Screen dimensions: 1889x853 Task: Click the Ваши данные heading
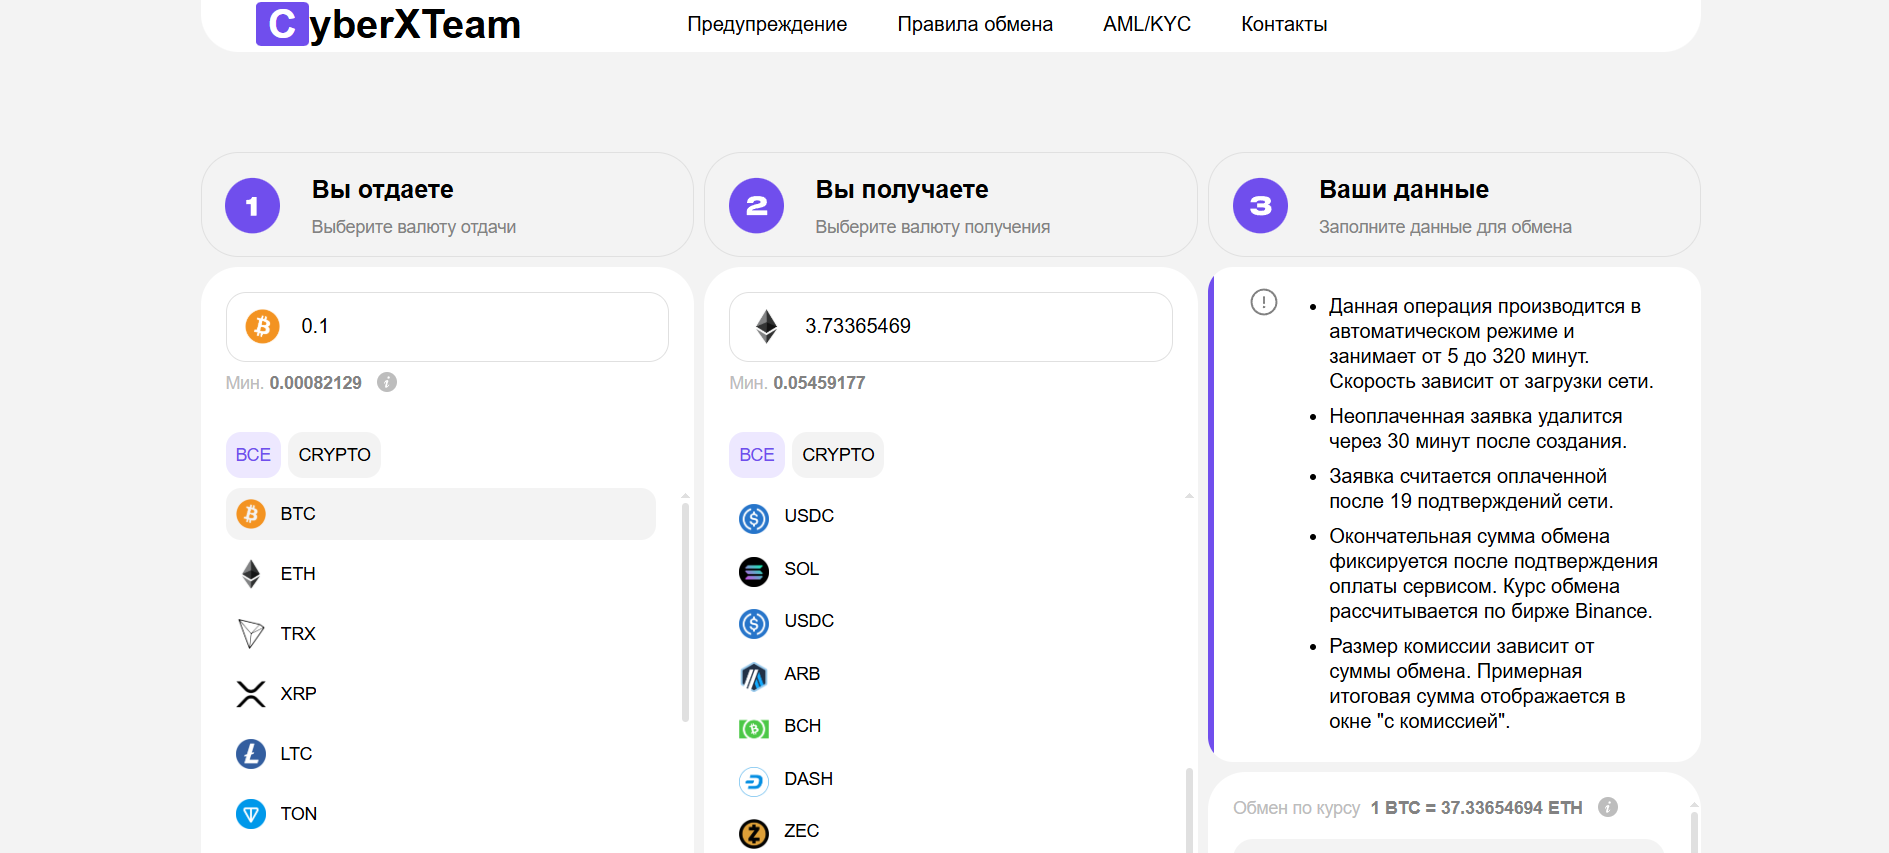click(x=1404, y=189)
